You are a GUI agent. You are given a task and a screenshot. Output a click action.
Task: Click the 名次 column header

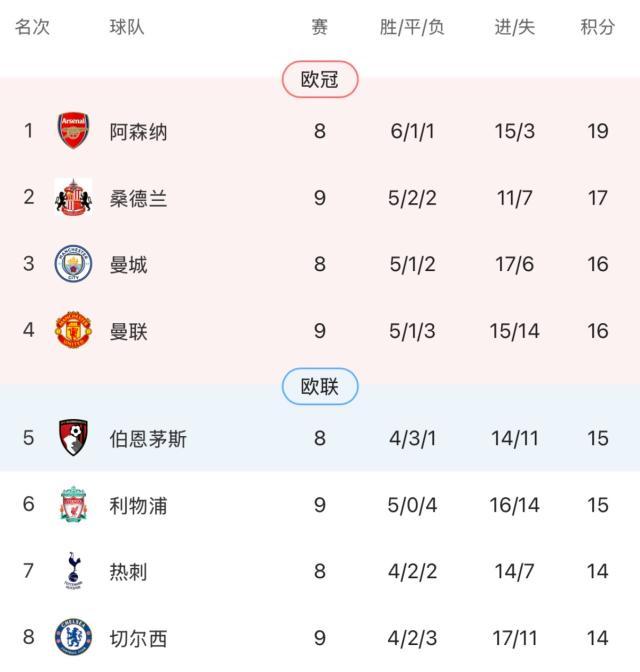coord(32,27)
